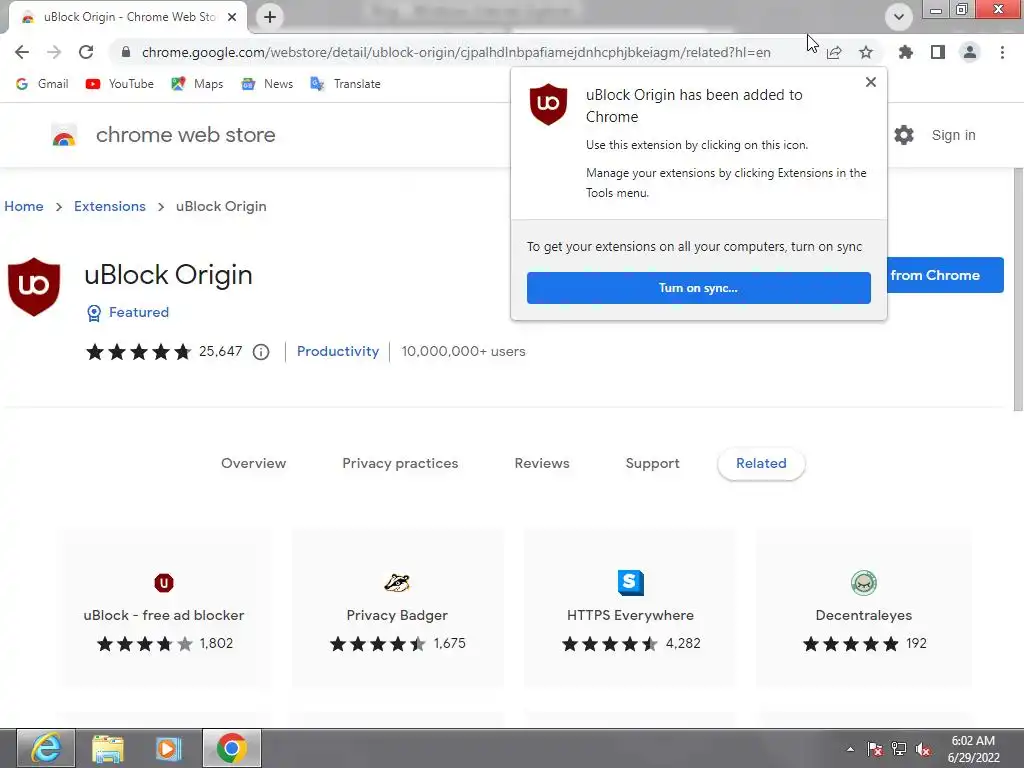The image size is (1024, 768).
Task: Open the HTTPS Everywhere extension card
Action: 630,608
